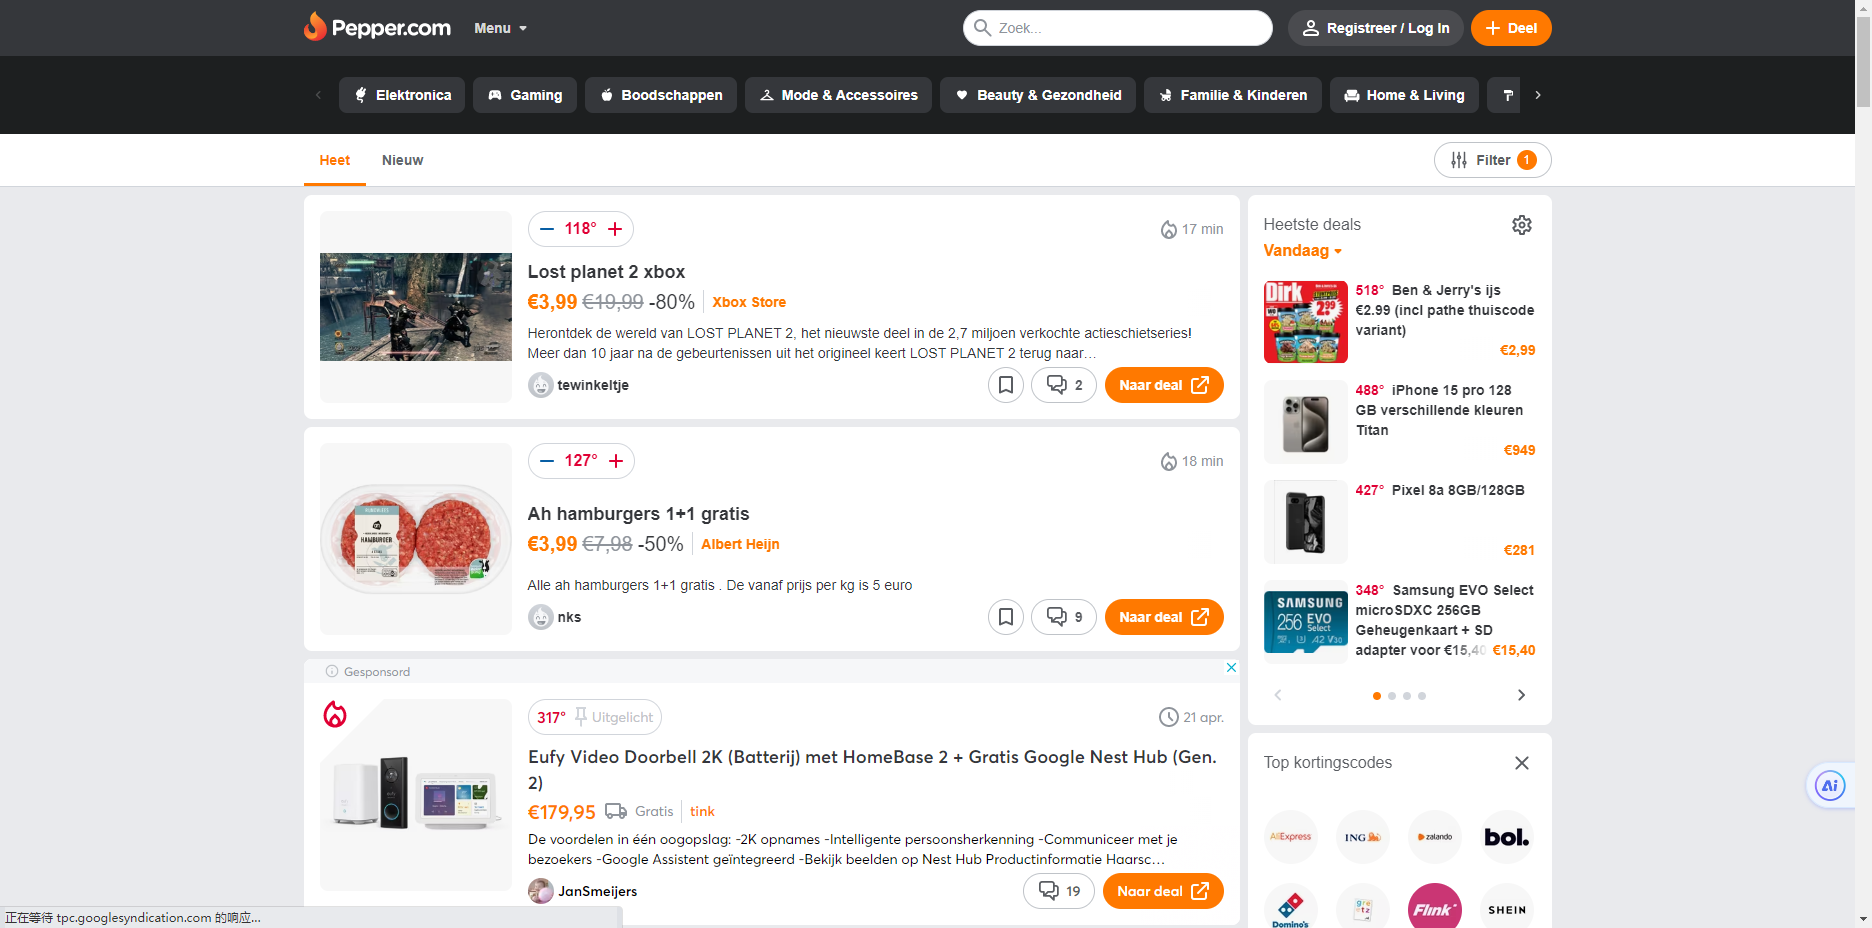Close the sponsored ad banner
Image resolution: width=1872 pixels, height=928 pixels.
point(1231,668)
